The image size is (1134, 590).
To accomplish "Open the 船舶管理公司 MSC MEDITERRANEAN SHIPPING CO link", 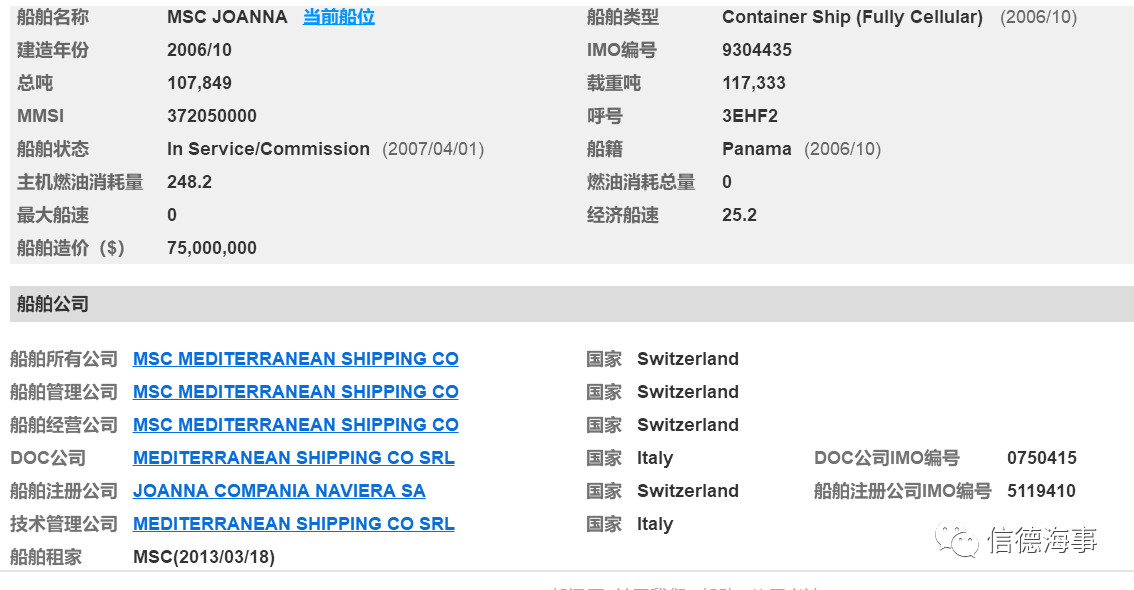I will pyautogui.click(x=296, y=392).
